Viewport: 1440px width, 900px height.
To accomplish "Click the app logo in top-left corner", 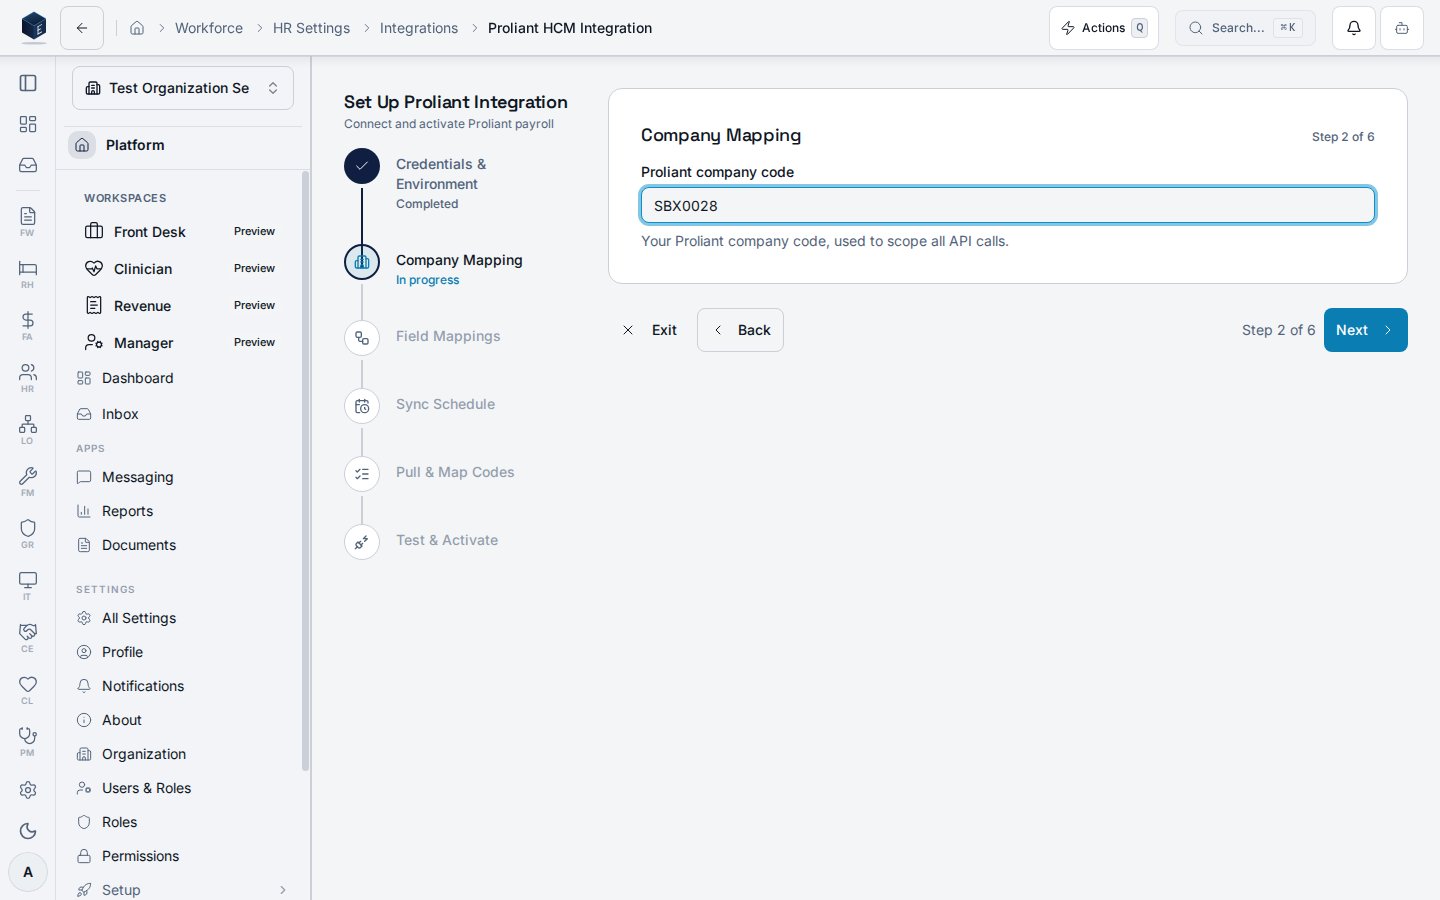I will pyautogui.click(x=34, y=27).
